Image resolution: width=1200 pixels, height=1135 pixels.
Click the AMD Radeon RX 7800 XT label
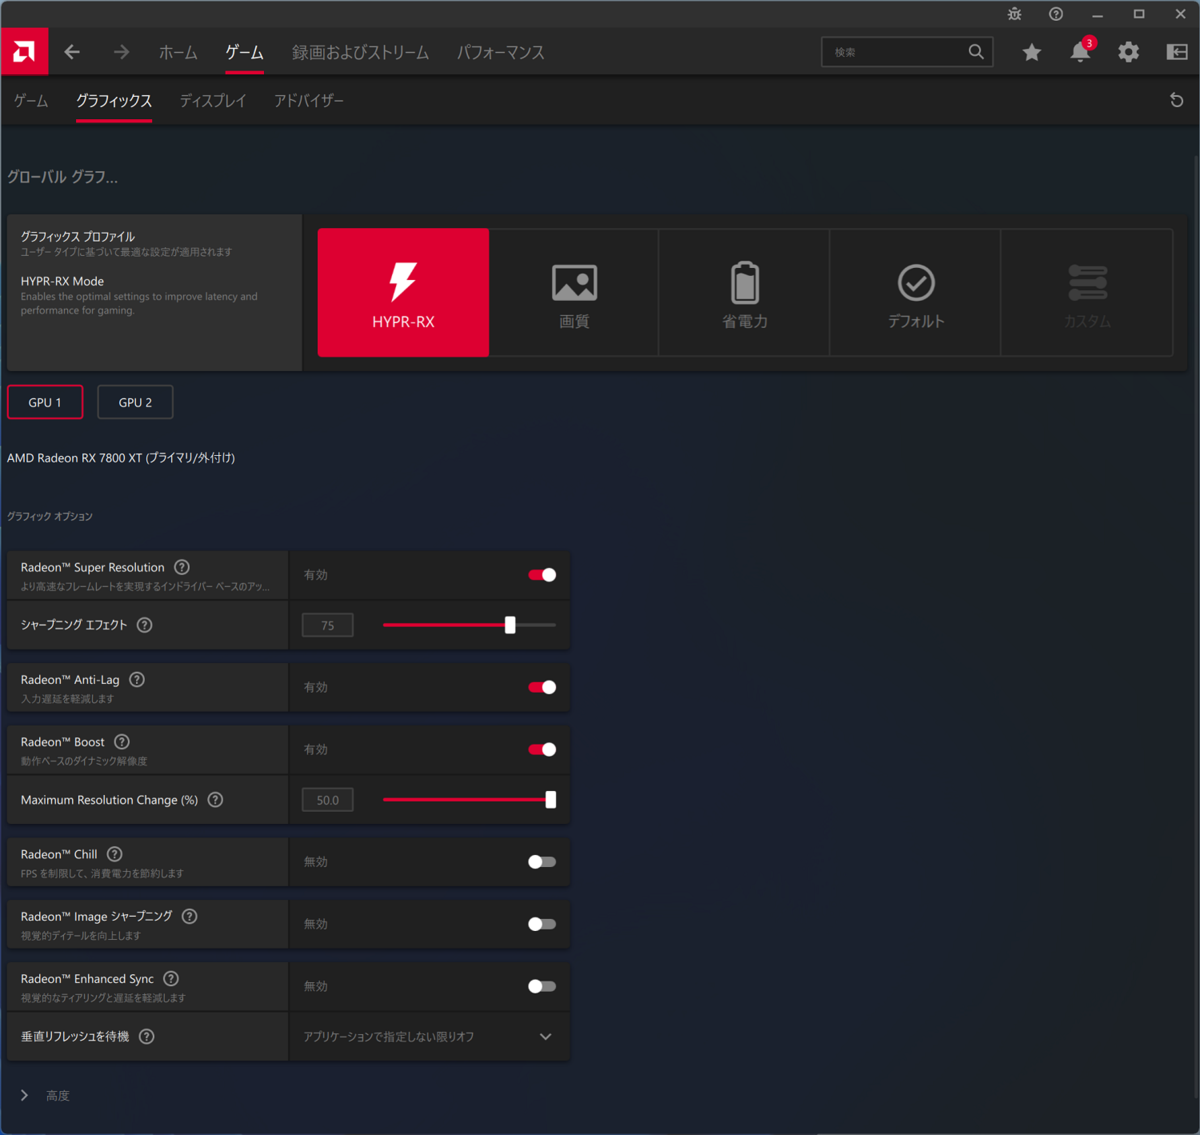121,458
